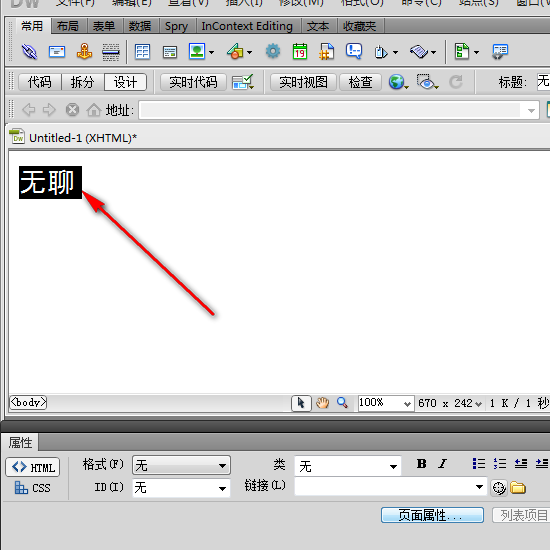Viewport: 550px width, 550px height.
Task: Click the Widget gear icon
Action: (x=273, y=51)
